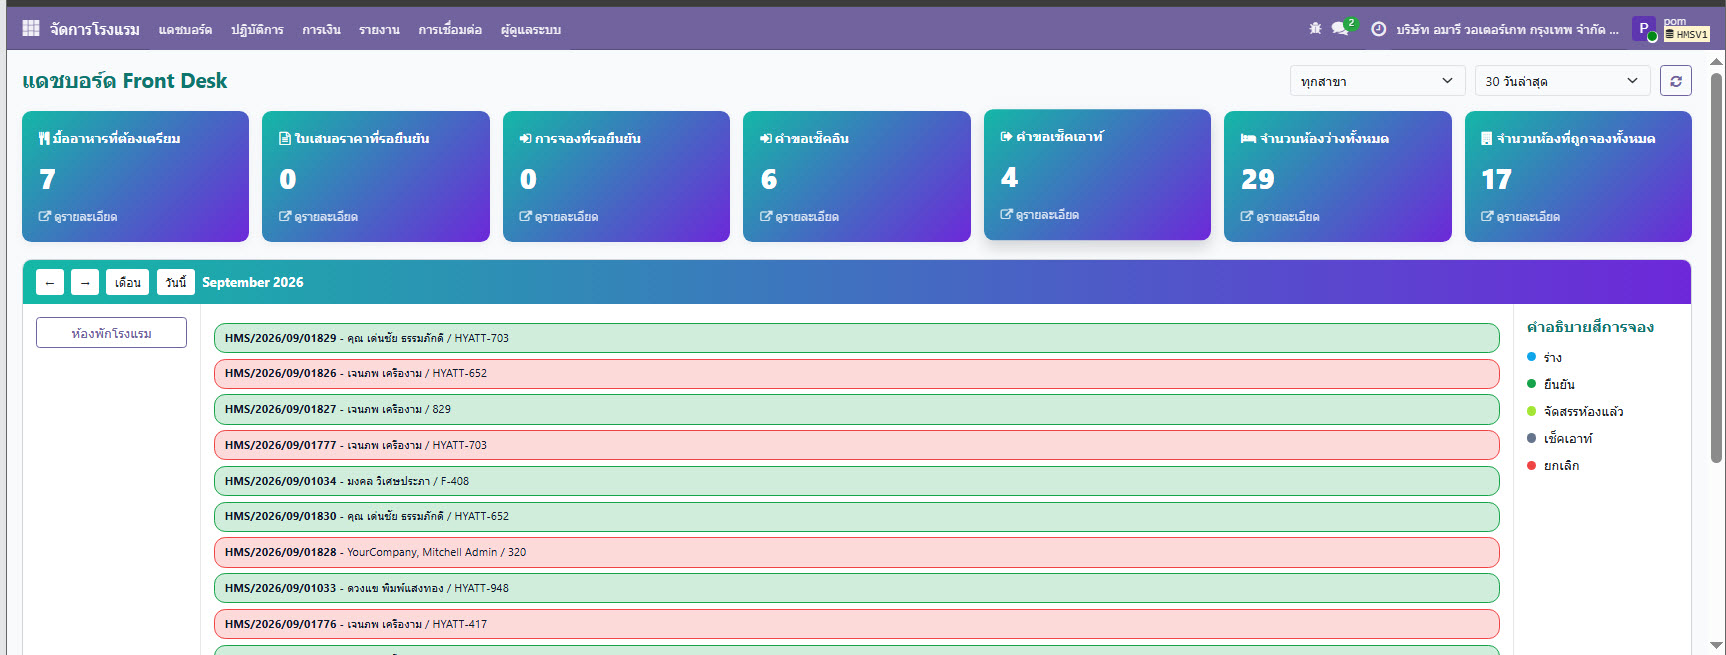Open the 30 วันล่าสุด period dropdown
Viewport: 1726px width, 655px height.
coord(1562,81)
